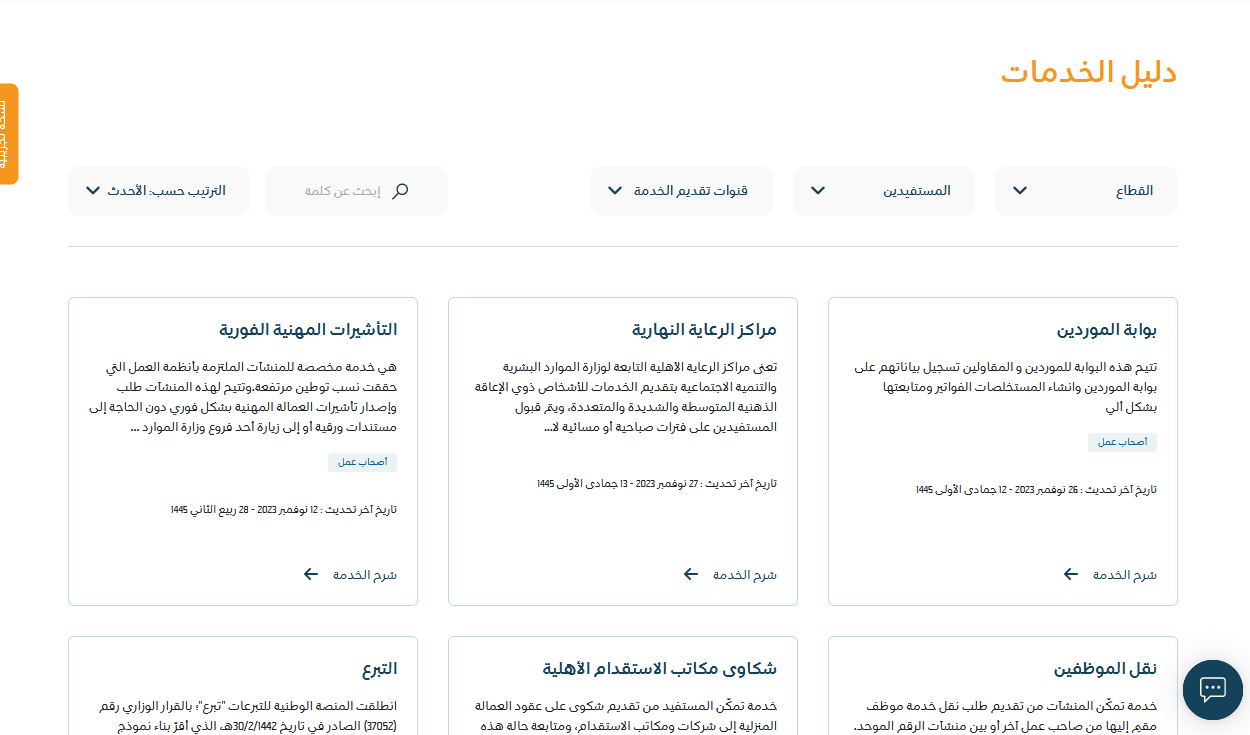Screen dimensions: 1250x735
Task: Click chevron icon beside قنوات تقديم الخدمة
Action: pos(615,191)
